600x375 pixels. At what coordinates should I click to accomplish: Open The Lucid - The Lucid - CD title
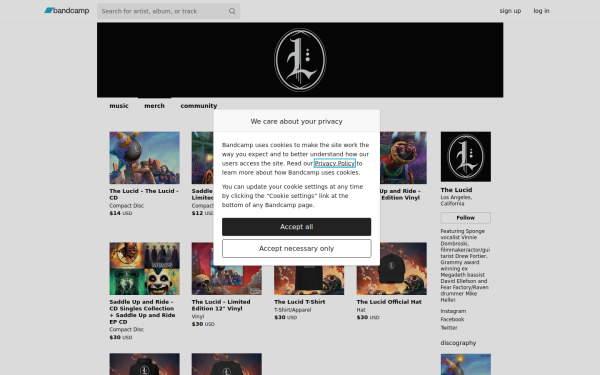[x=144, y=194]
